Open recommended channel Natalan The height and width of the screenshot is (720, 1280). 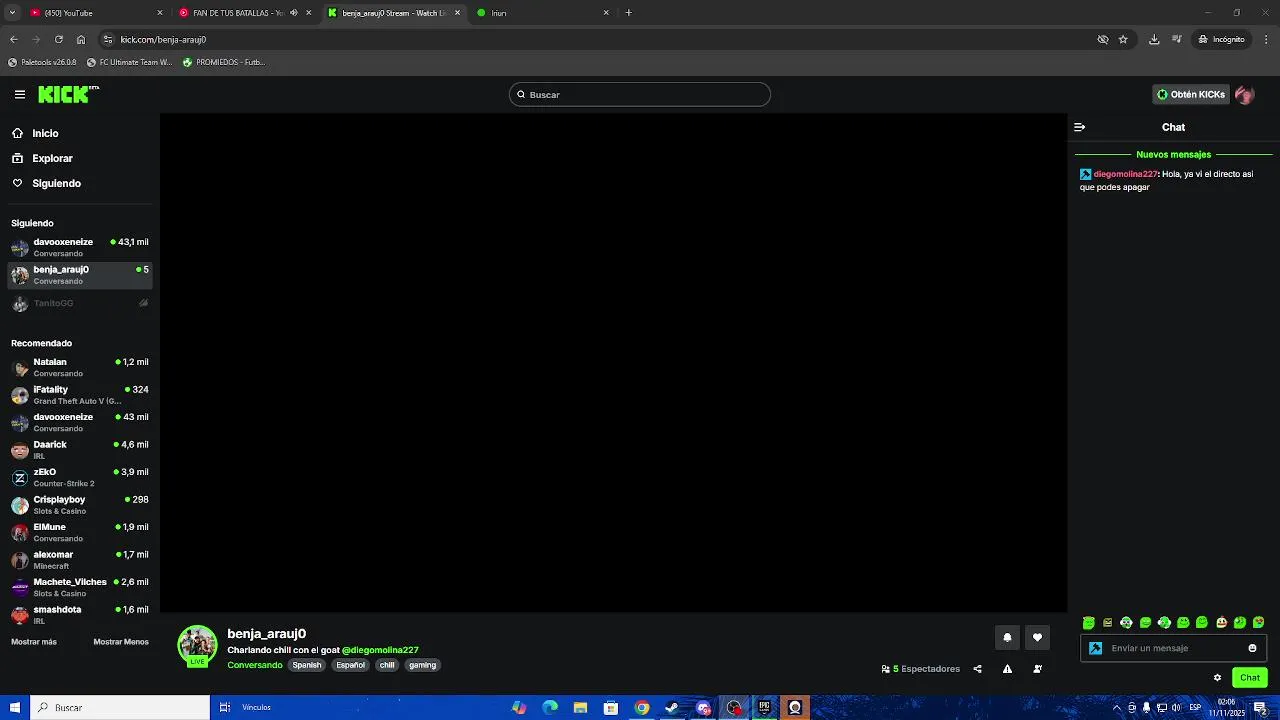tap(80, 367)
